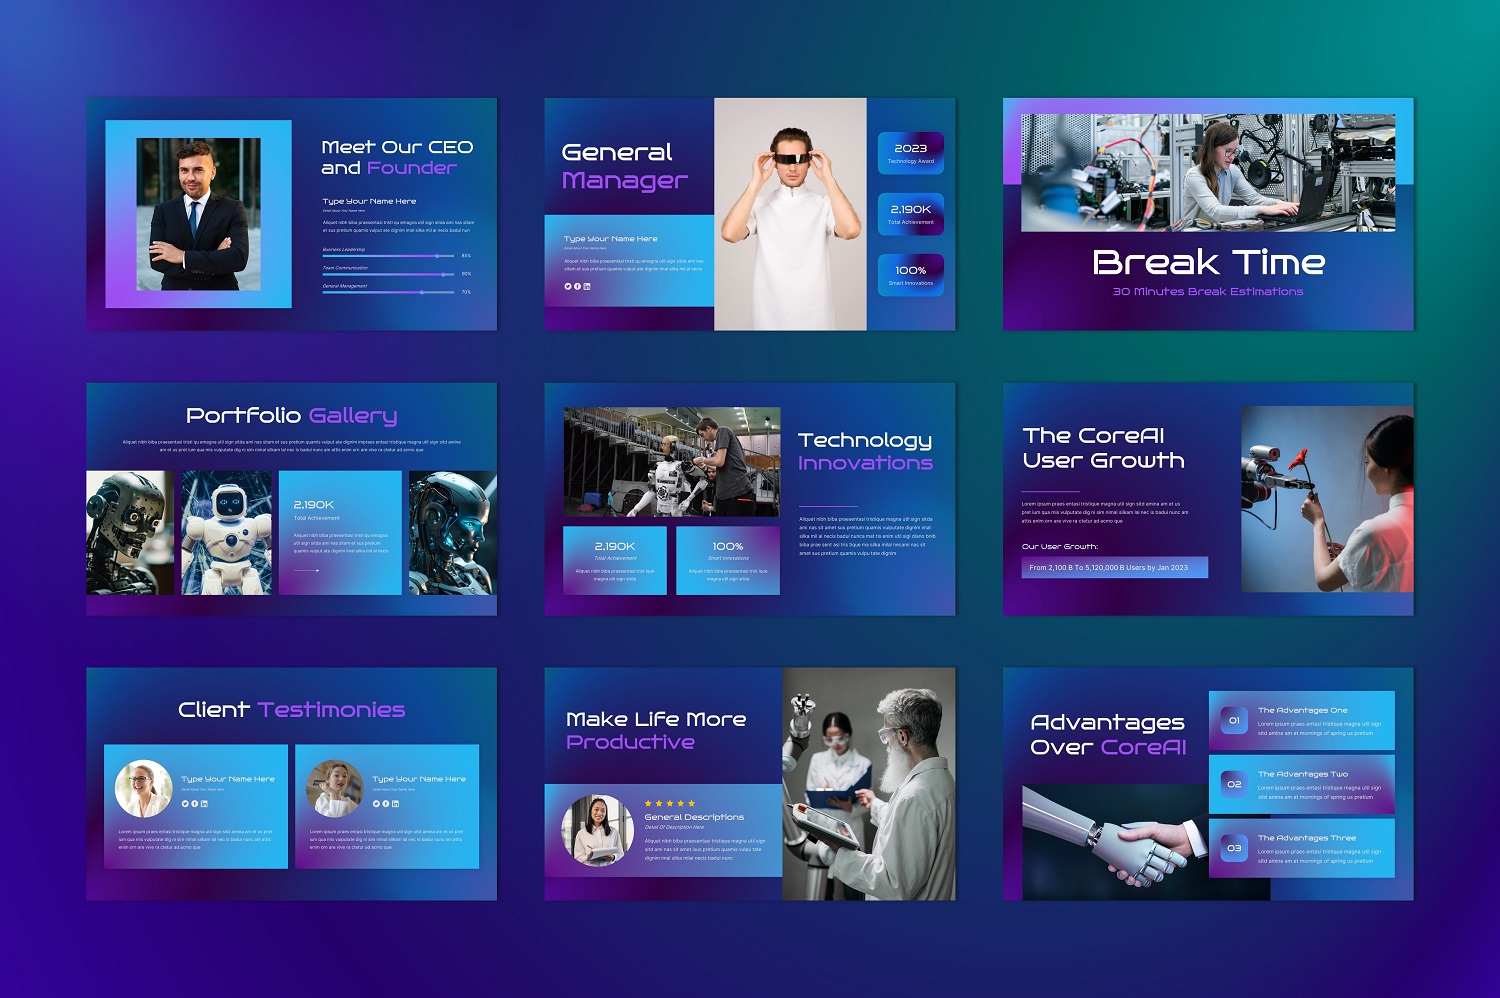Click the Technology Innovations heading
Image resolution: width=1500 pixels, height=998 pixels.
pos(865,451)
